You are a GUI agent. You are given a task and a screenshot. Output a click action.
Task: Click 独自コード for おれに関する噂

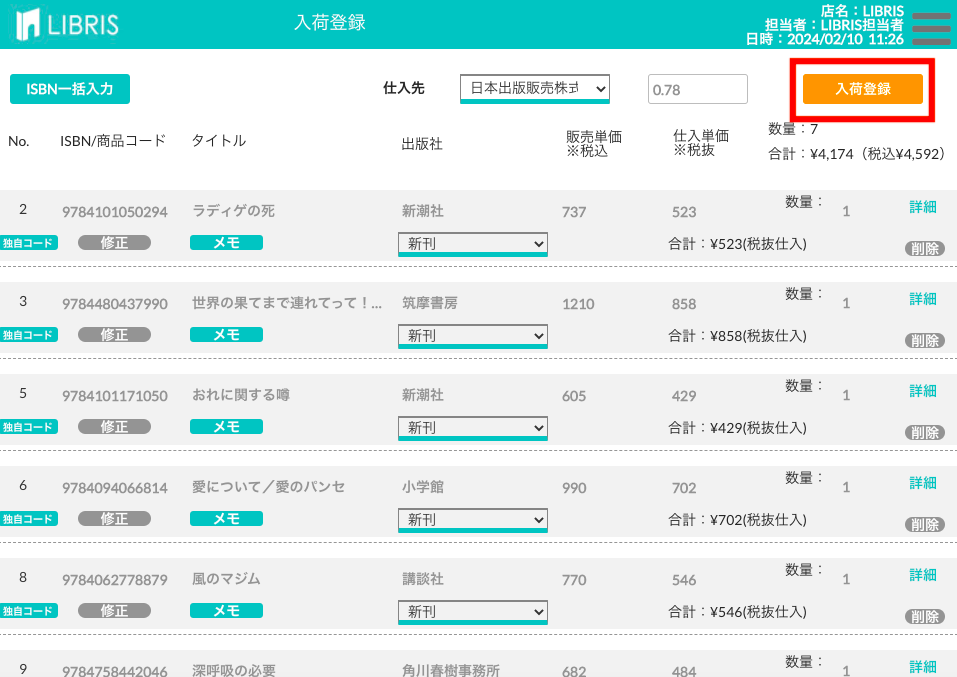29,427
